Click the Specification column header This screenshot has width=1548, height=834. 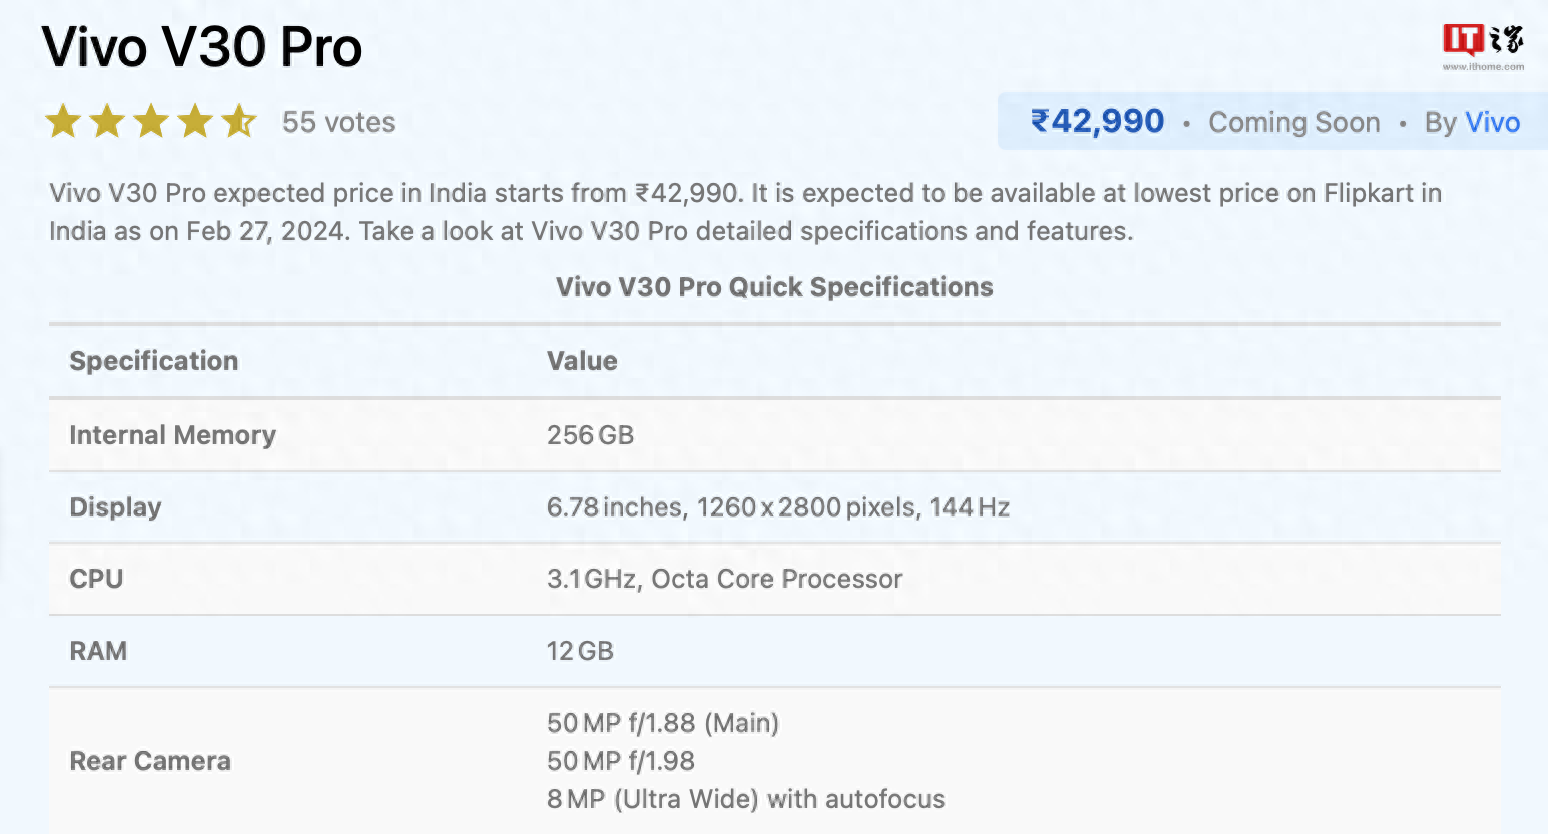click(154, 361)
